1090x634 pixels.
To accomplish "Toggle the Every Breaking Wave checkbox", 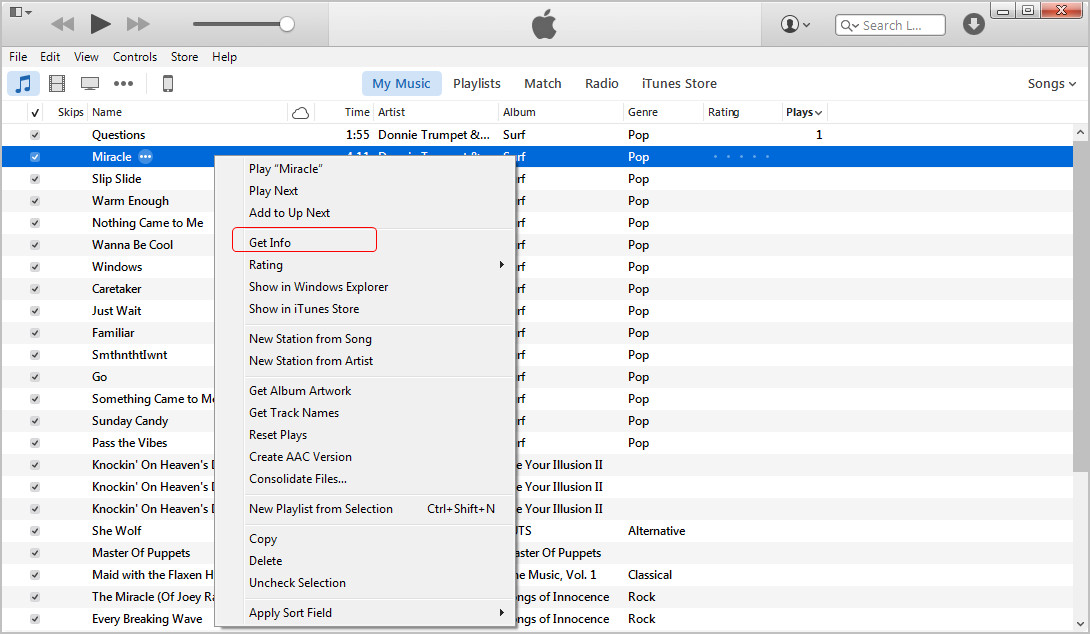I will pyautogui.click(x=35, y=619).
